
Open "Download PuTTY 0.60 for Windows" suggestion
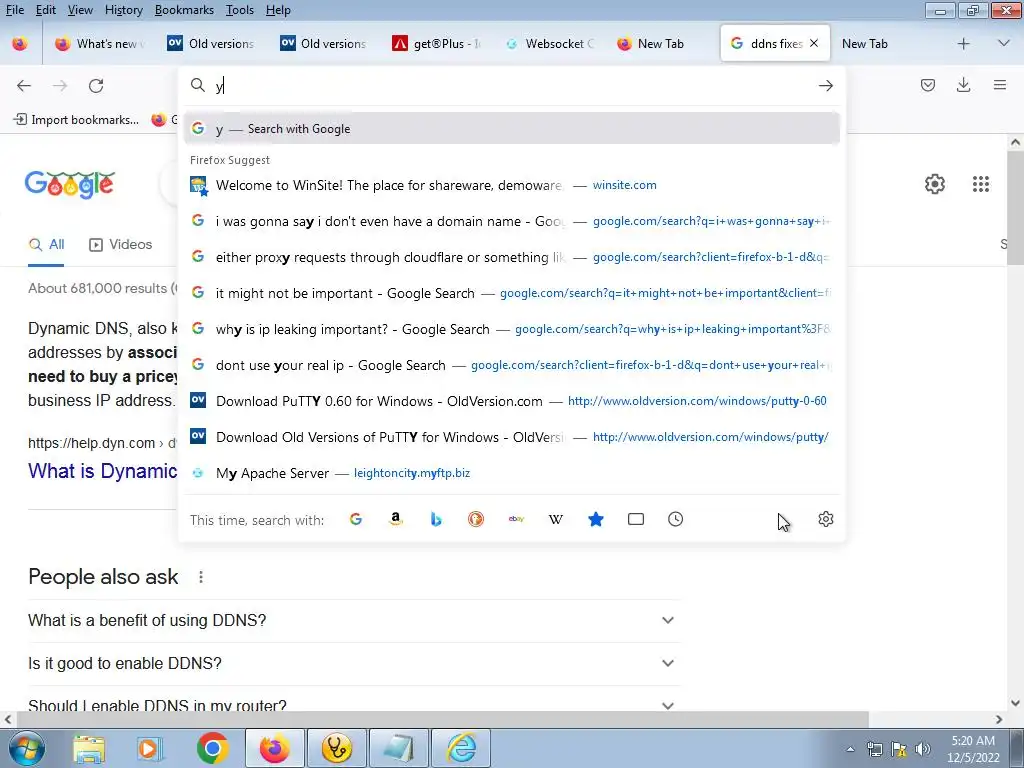point(511,401)
